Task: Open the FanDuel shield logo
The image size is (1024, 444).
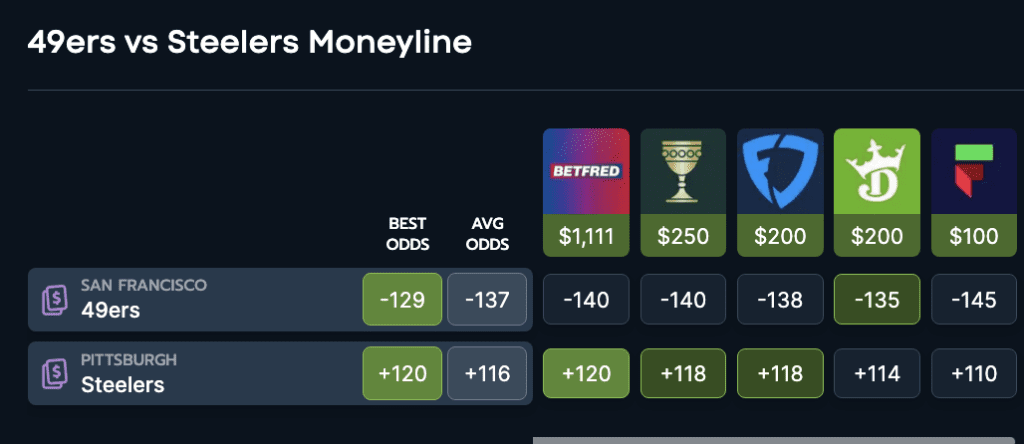Action: coord(780,171)
